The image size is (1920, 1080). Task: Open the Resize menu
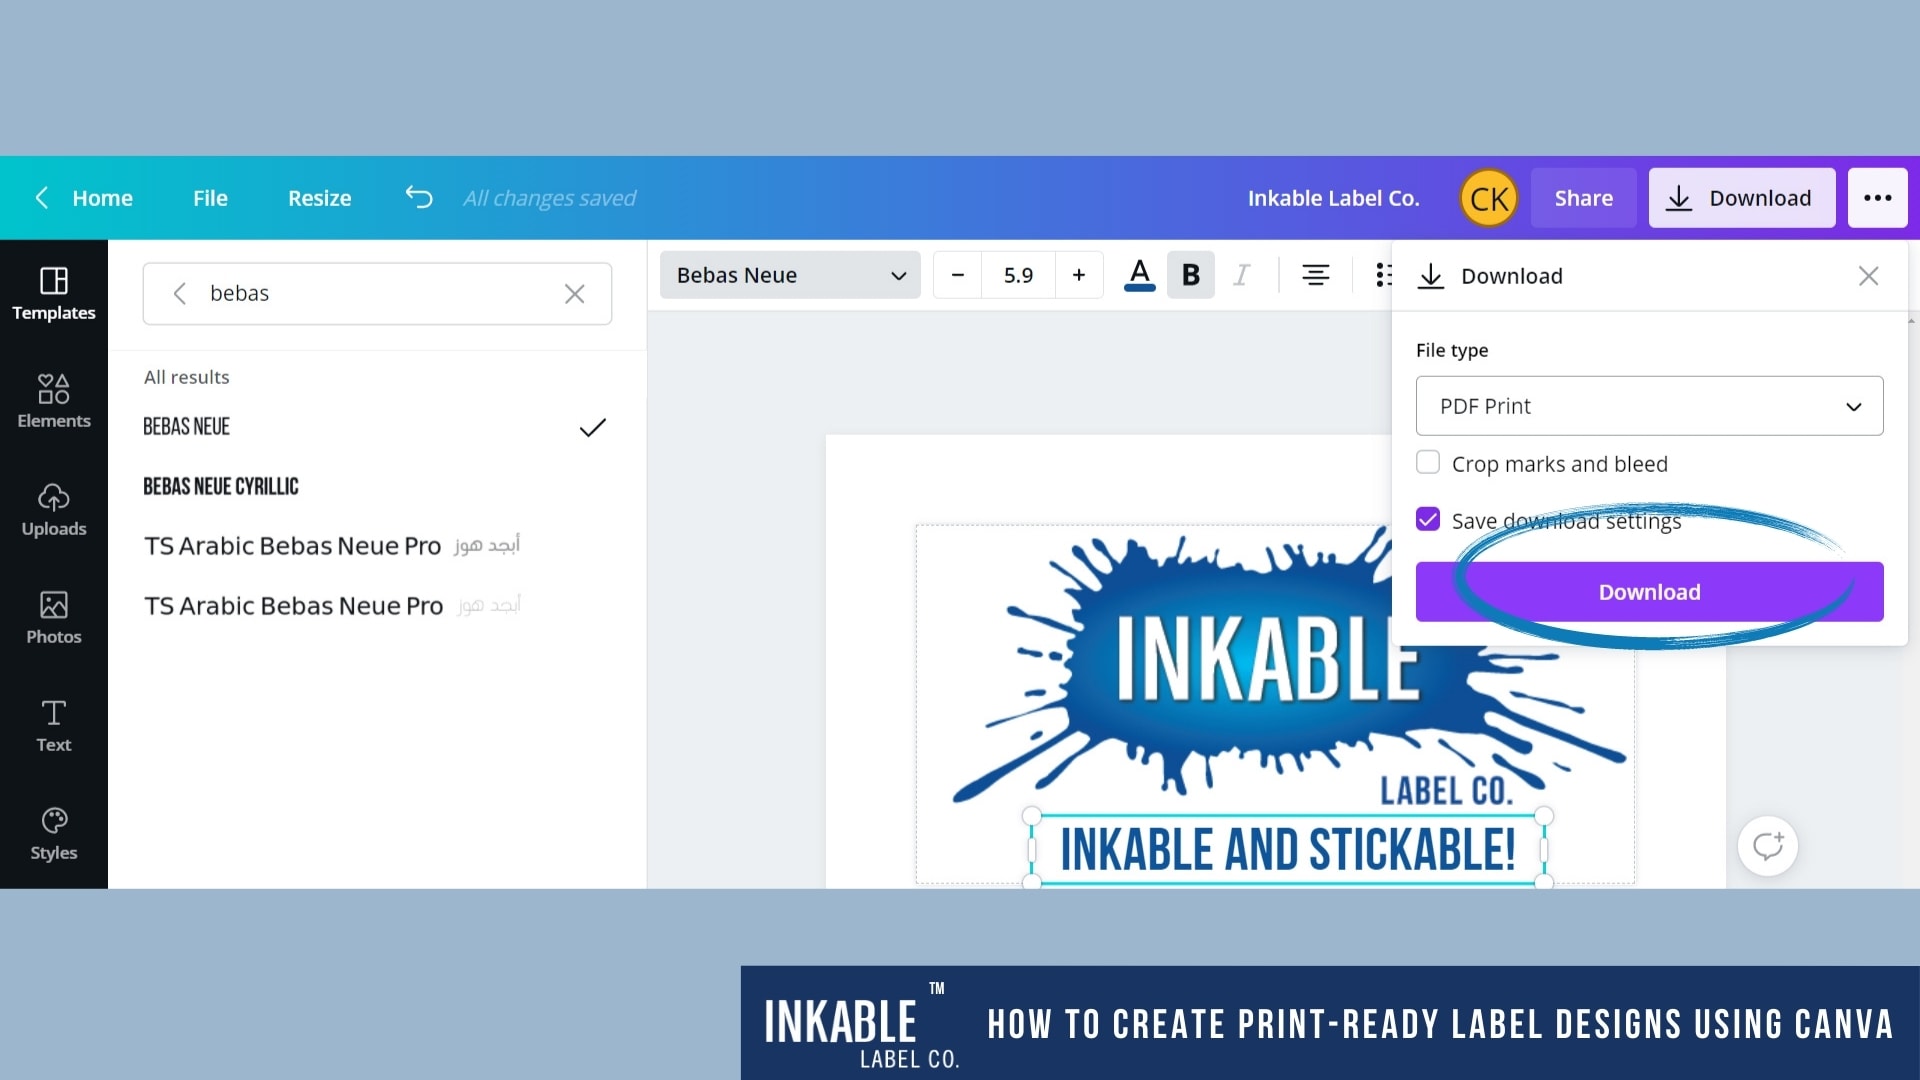click(319, 197)
